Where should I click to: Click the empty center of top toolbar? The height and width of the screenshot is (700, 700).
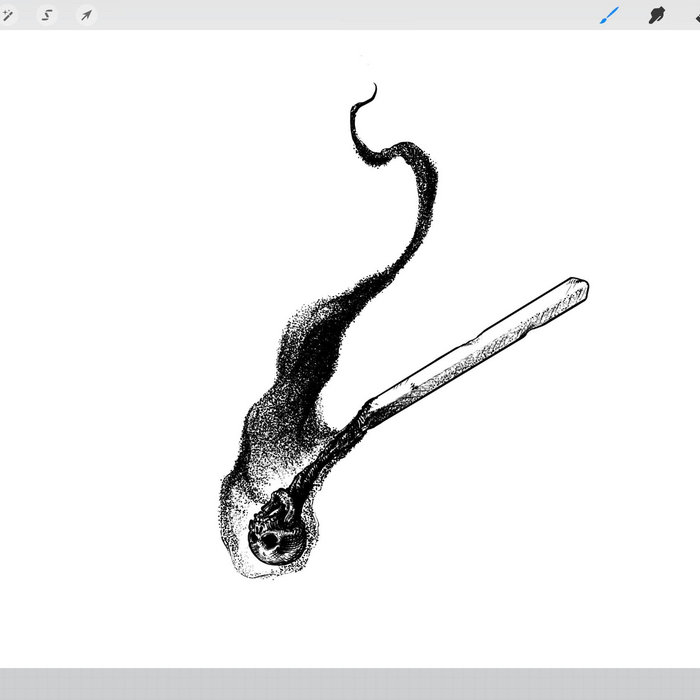click(x=340, y=15)
